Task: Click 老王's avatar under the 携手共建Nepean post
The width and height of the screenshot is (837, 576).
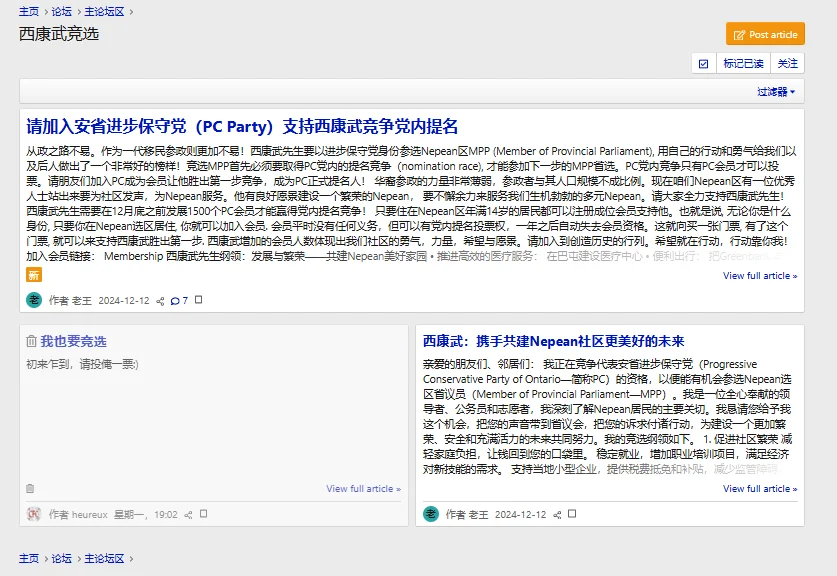Action: tap(431, 514)
